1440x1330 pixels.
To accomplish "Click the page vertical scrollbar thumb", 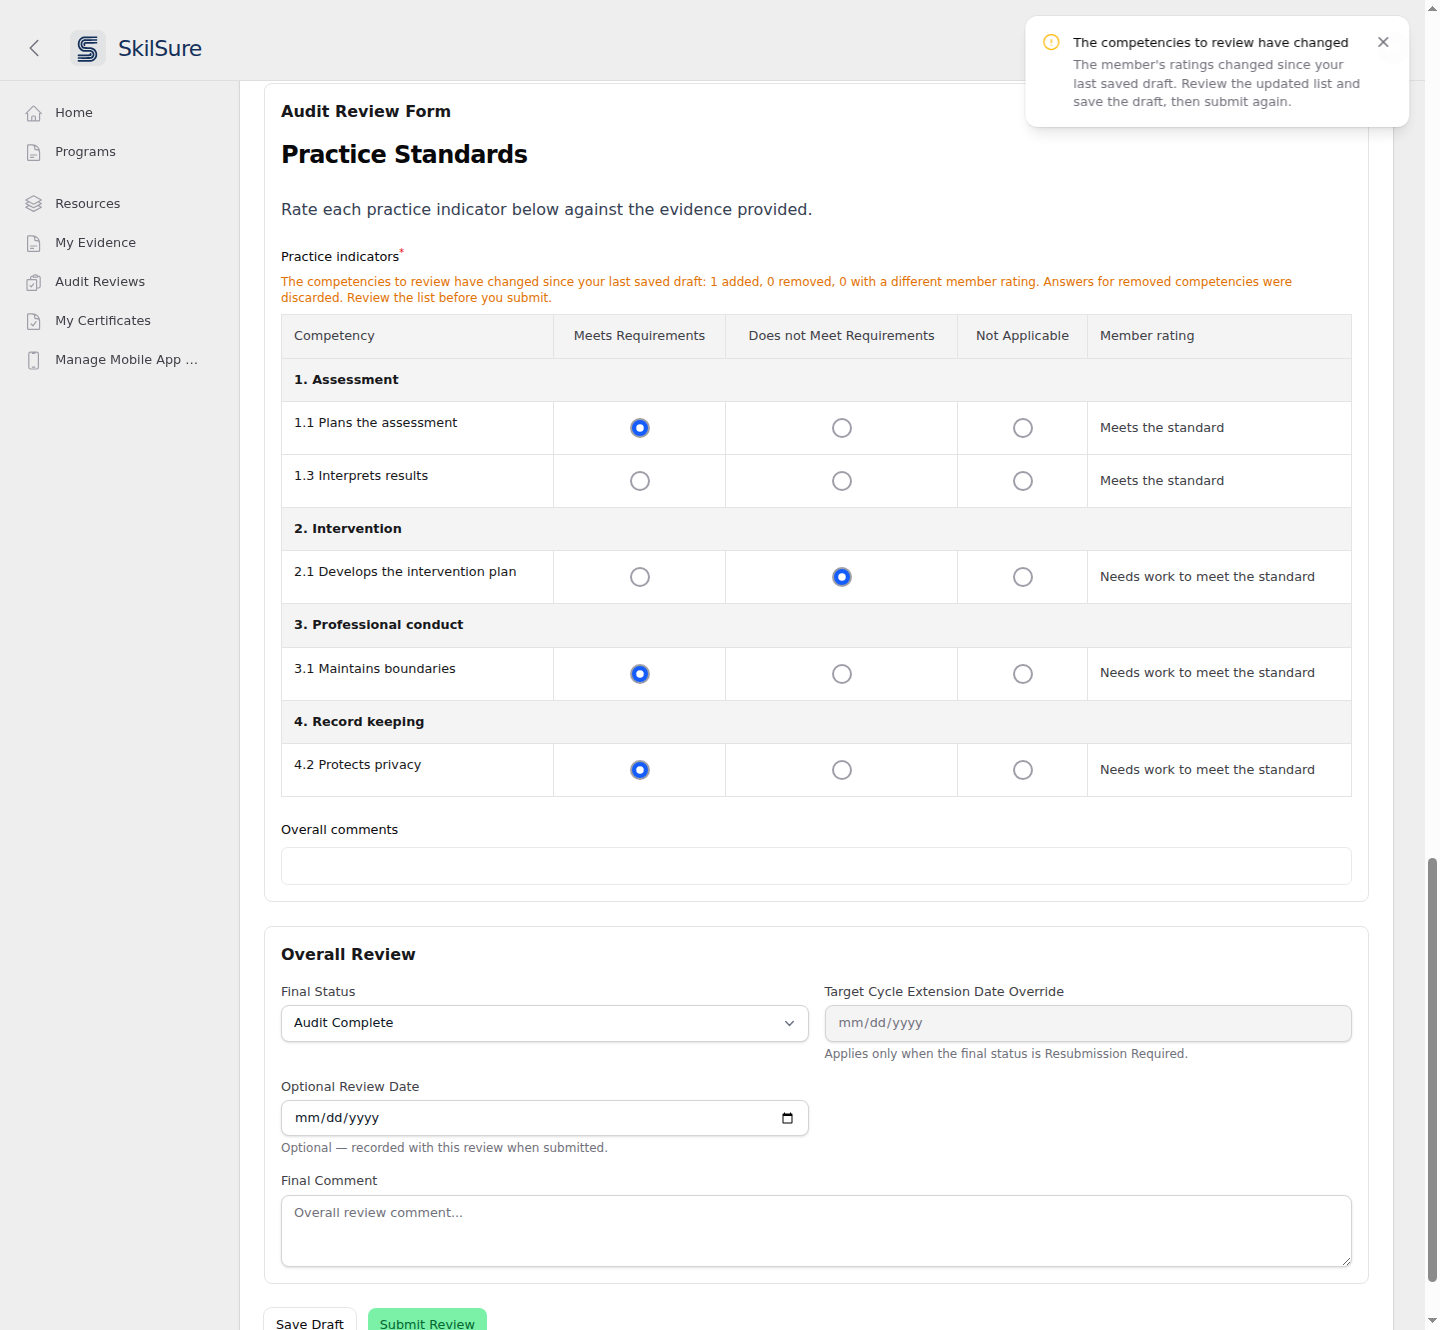I will coord(1432,1069).
